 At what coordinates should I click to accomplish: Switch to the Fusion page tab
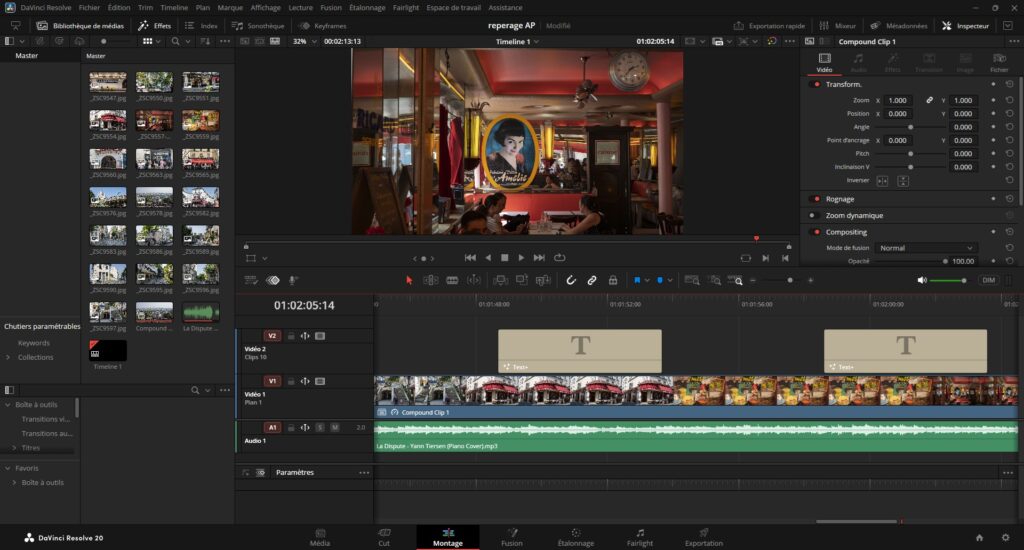tap(511, 537)
